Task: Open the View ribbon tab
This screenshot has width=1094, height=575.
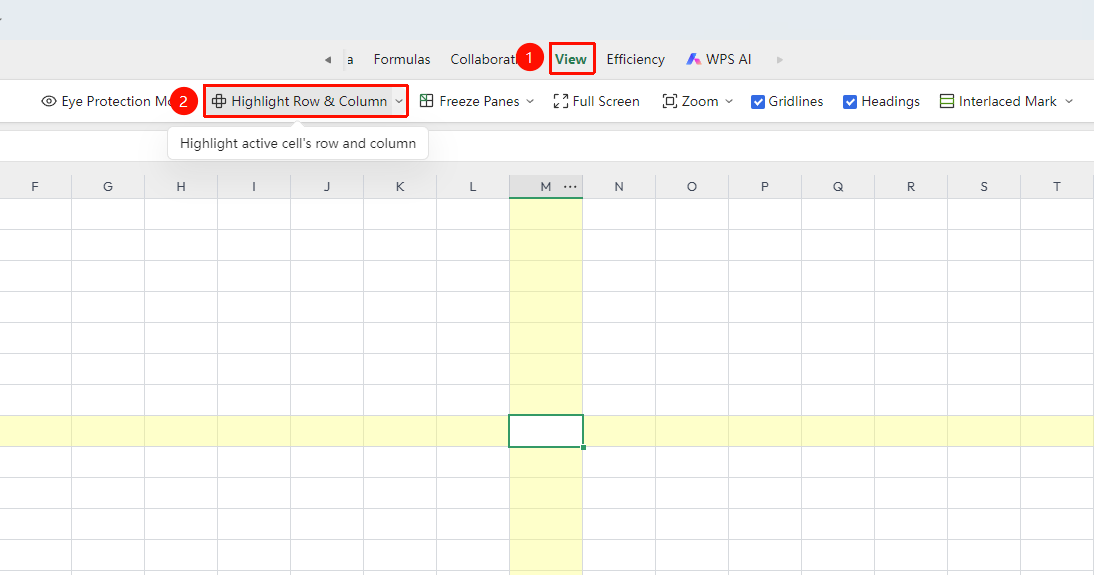Action: [x=571, y=59]
